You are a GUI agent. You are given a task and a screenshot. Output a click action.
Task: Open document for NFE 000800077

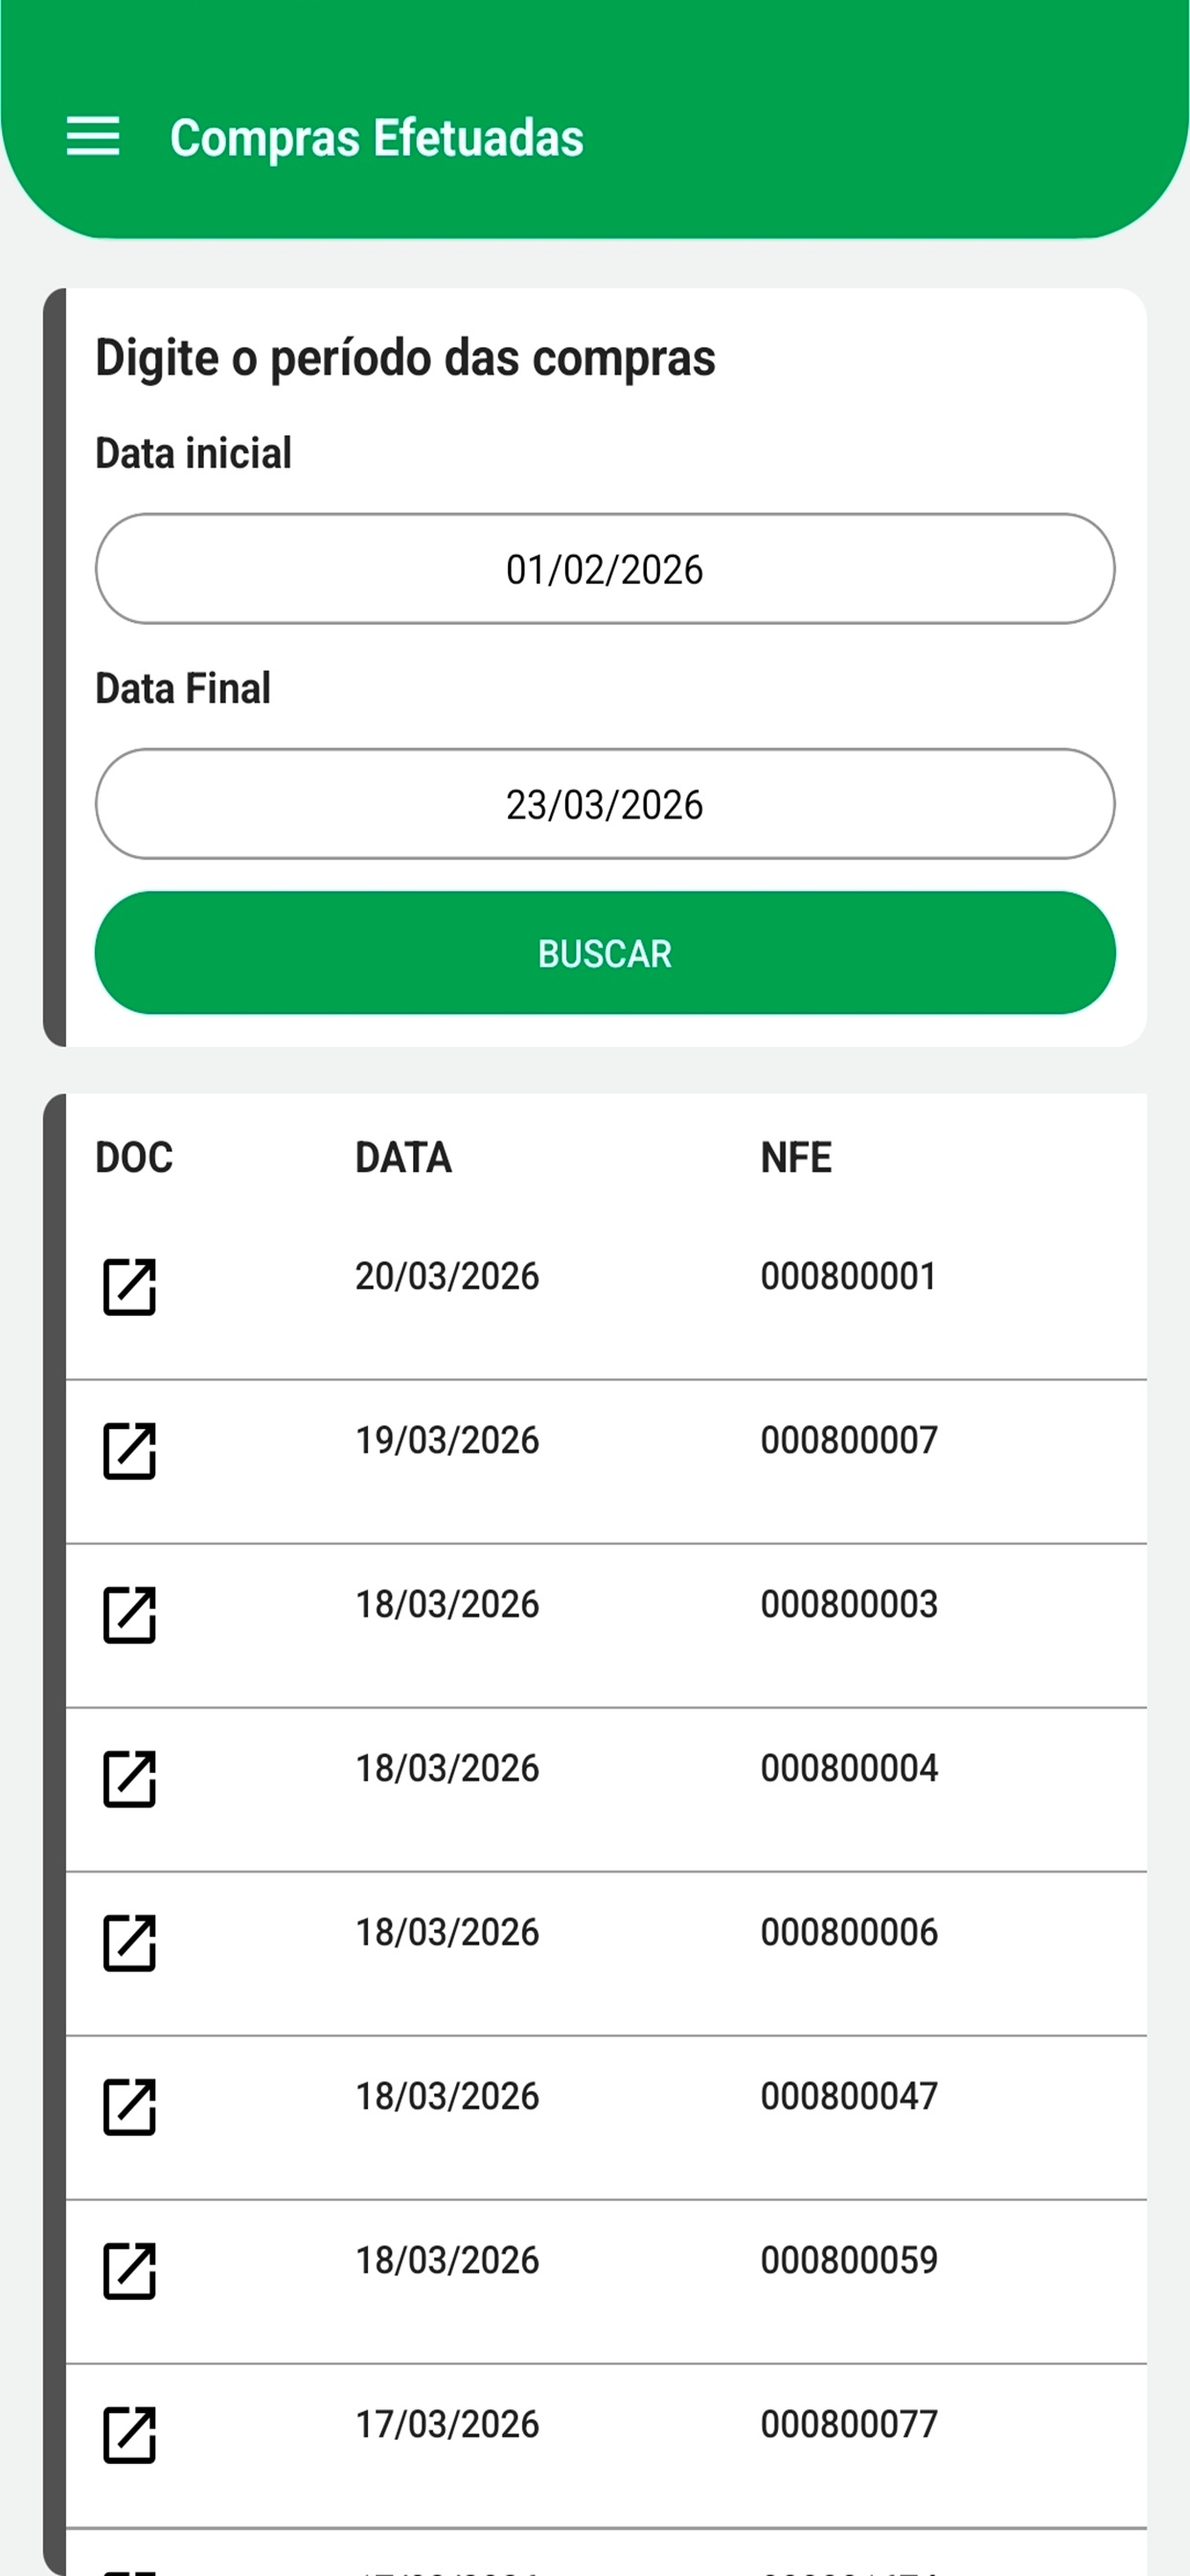[130, 2435]
